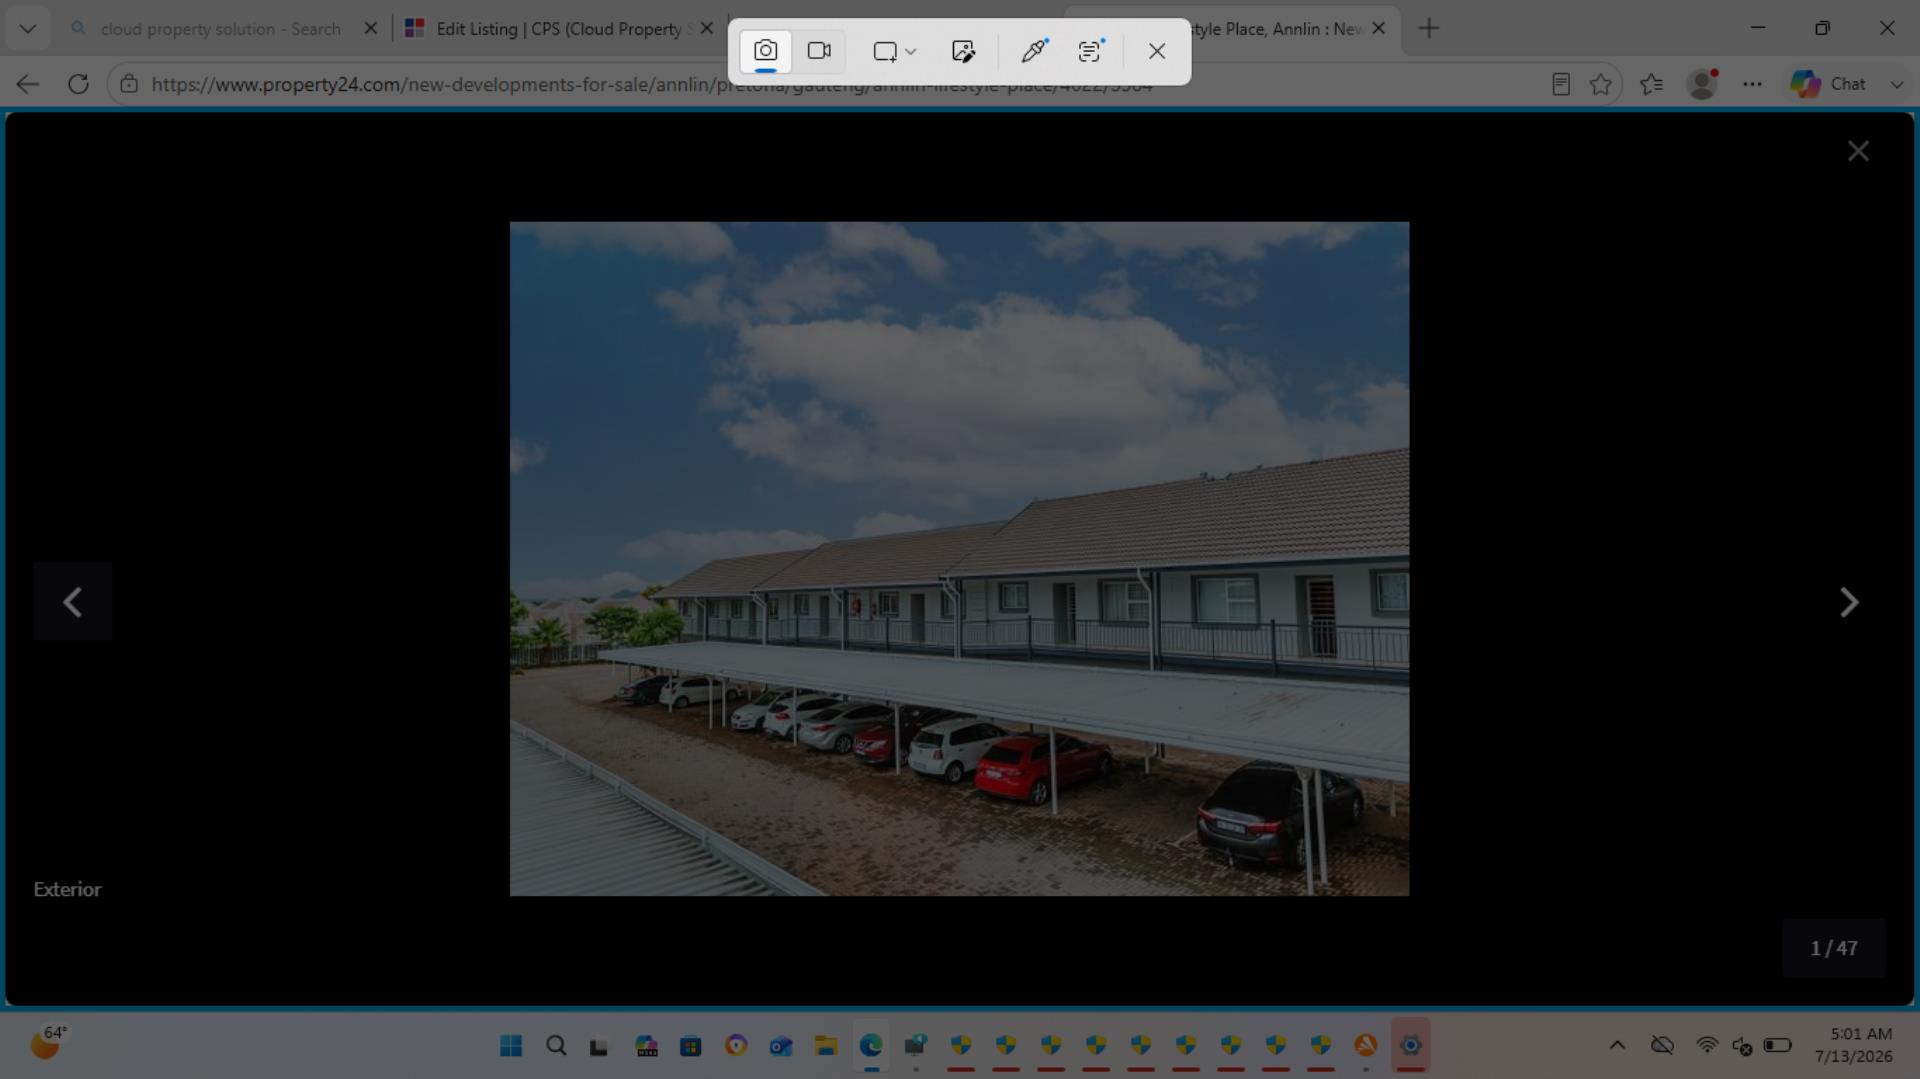1920x1079 pixels.
Task: Open the Copilot Chat button
Action: 1829,84
